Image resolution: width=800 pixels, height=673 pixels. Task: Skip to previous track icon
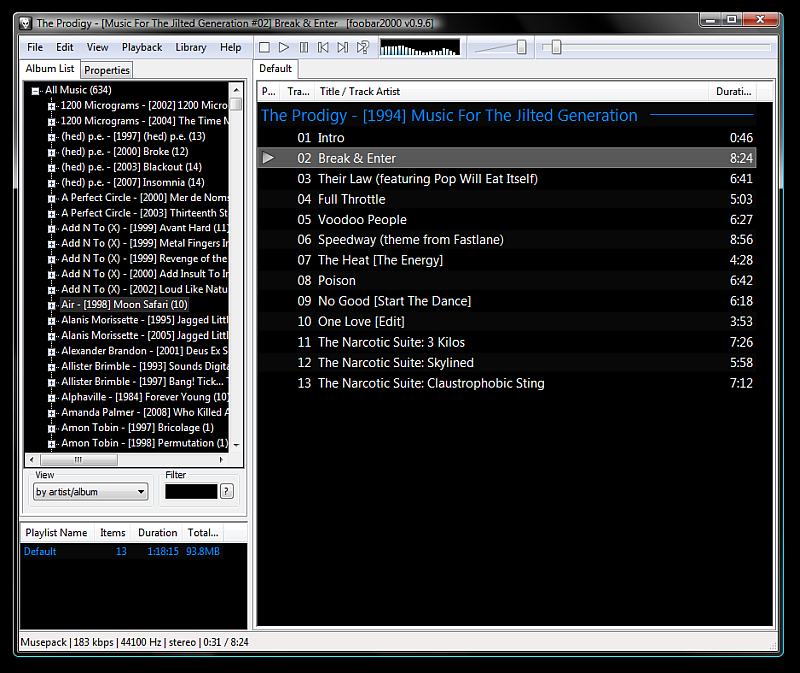pyautogui.click(x=324, y=46)
